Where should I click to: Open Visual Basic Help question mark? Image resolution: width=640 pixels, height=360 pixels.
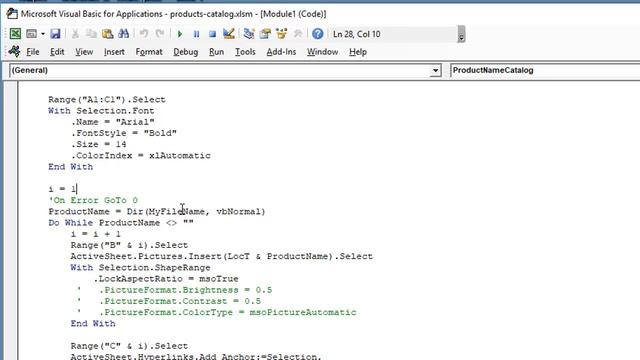pos(318,34)
